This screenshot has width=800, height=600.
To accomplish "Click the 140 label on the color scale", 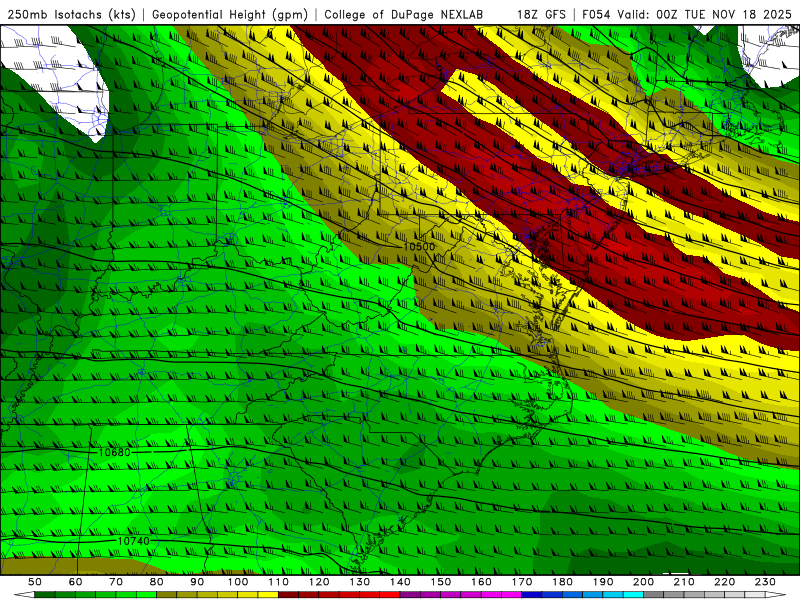I will click(x=400, y=582).
